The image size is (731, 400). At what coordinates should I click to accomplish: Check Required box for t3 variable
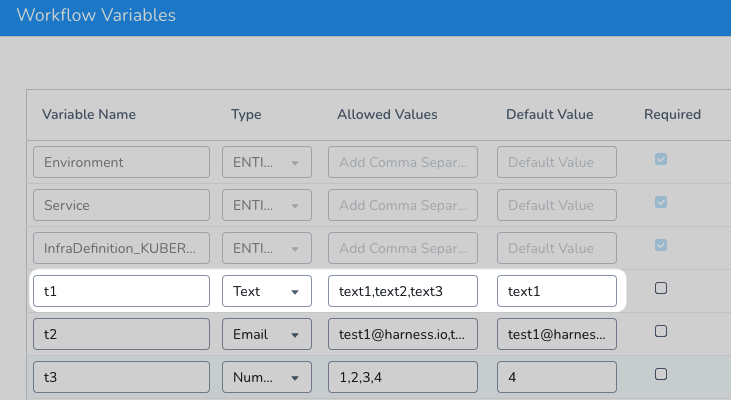(x=661, y=374)
